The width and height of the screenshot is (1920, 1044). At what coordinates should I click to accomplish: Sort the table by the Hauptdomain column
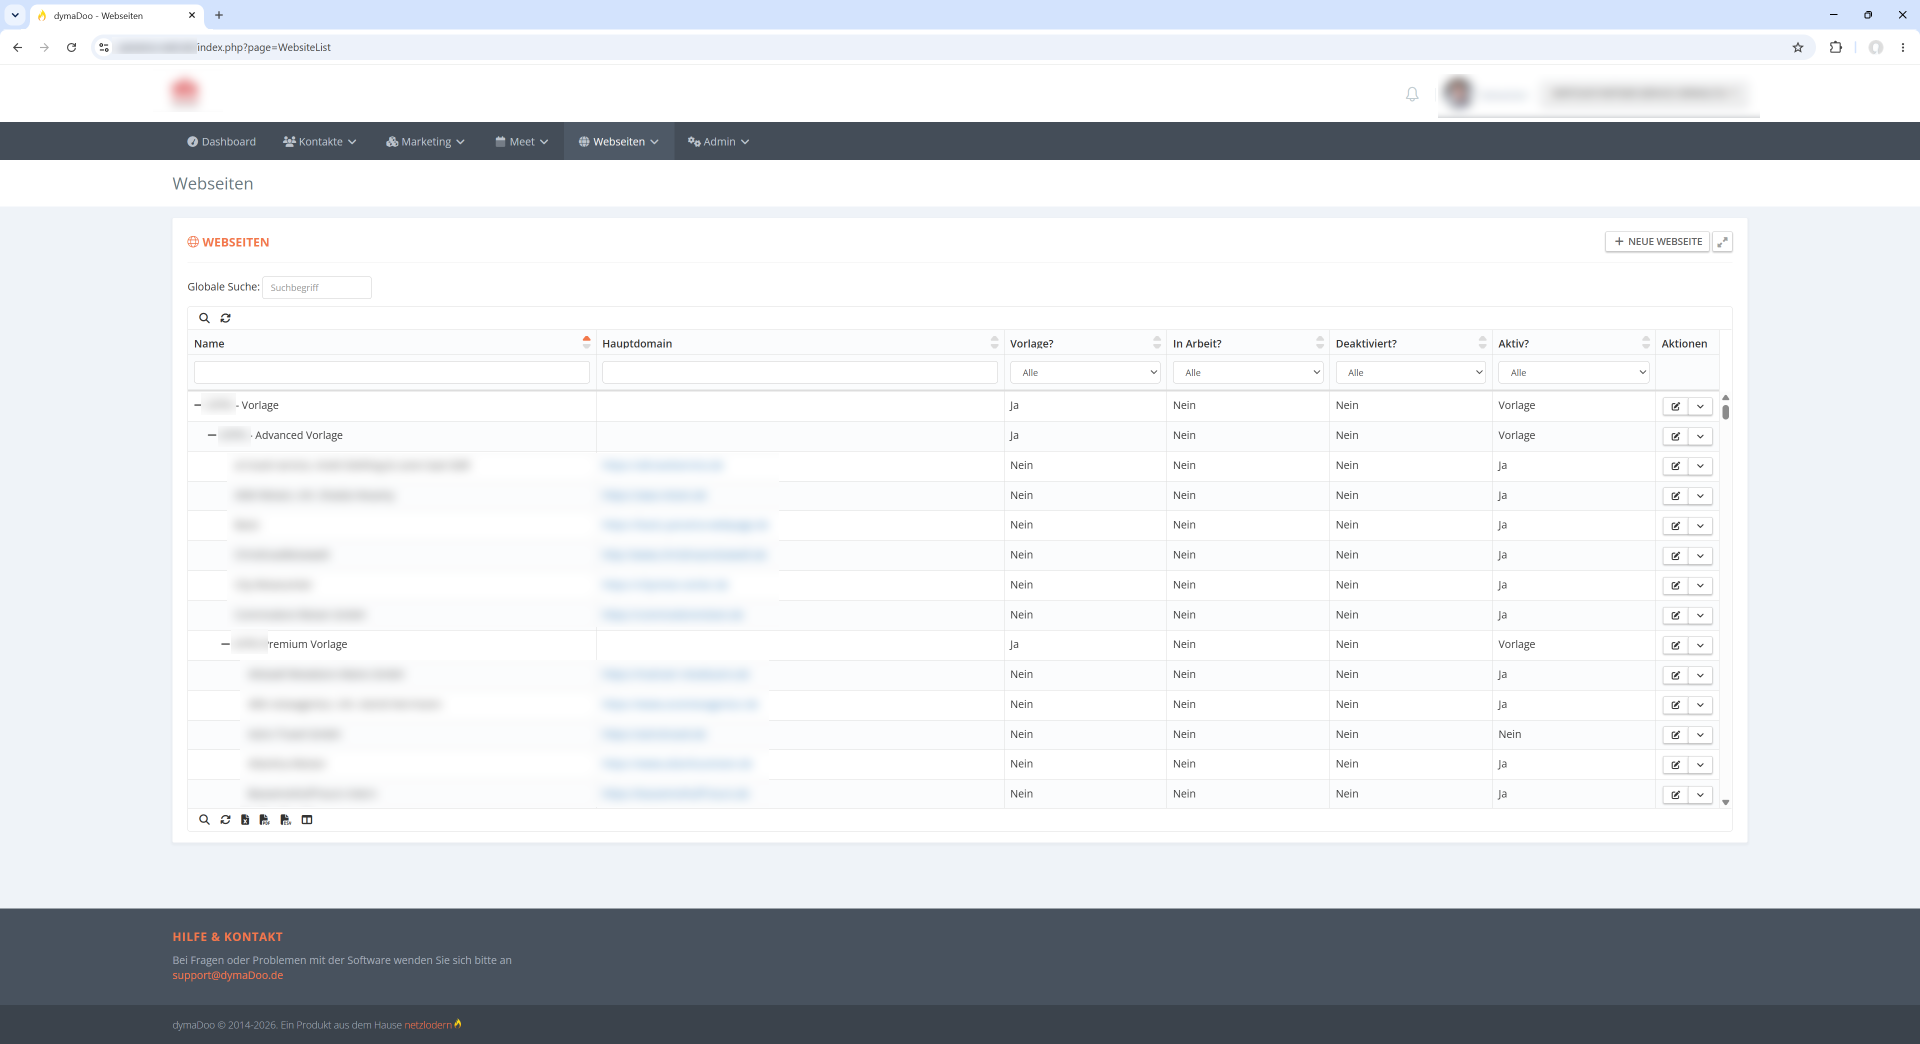click(800, 343)
